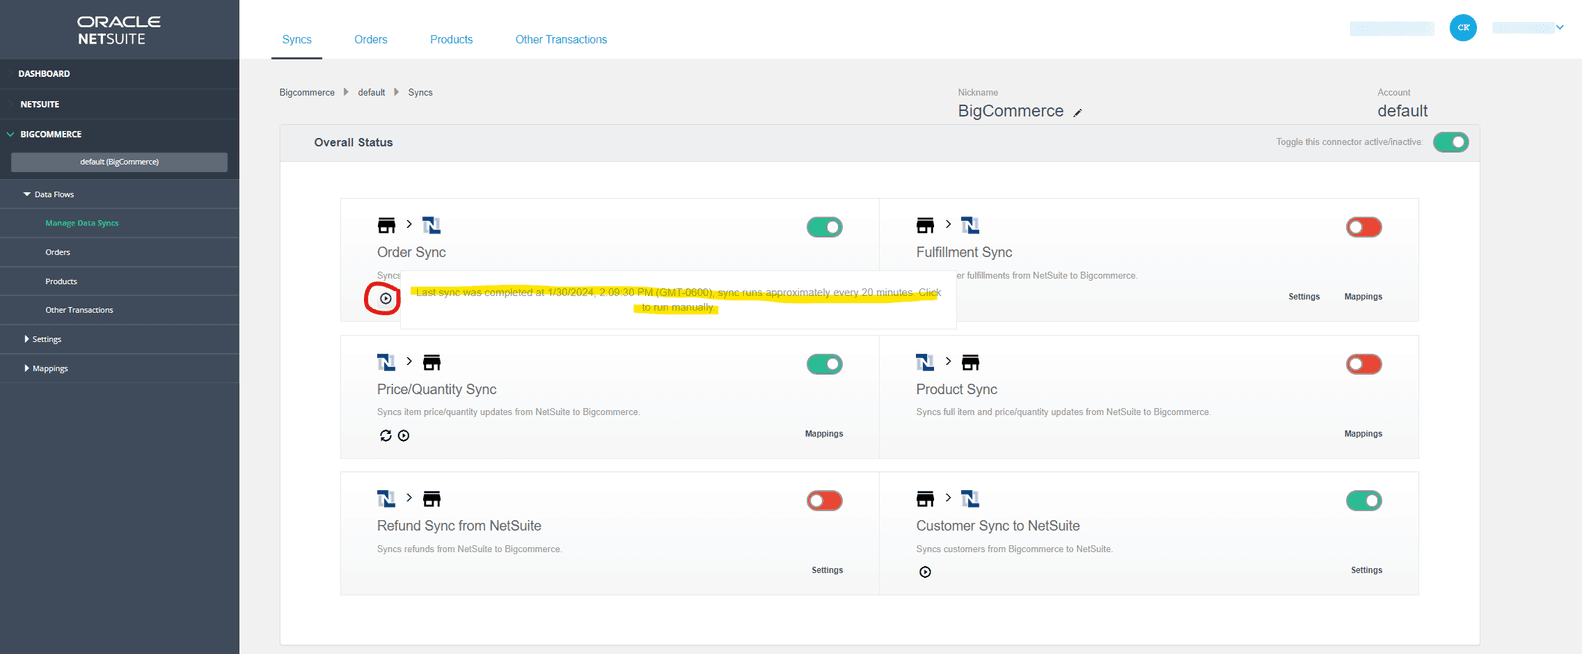Click the CK user avatar
The width and height of the screenshot is (1582, 654).
(x=1463, y=27)
